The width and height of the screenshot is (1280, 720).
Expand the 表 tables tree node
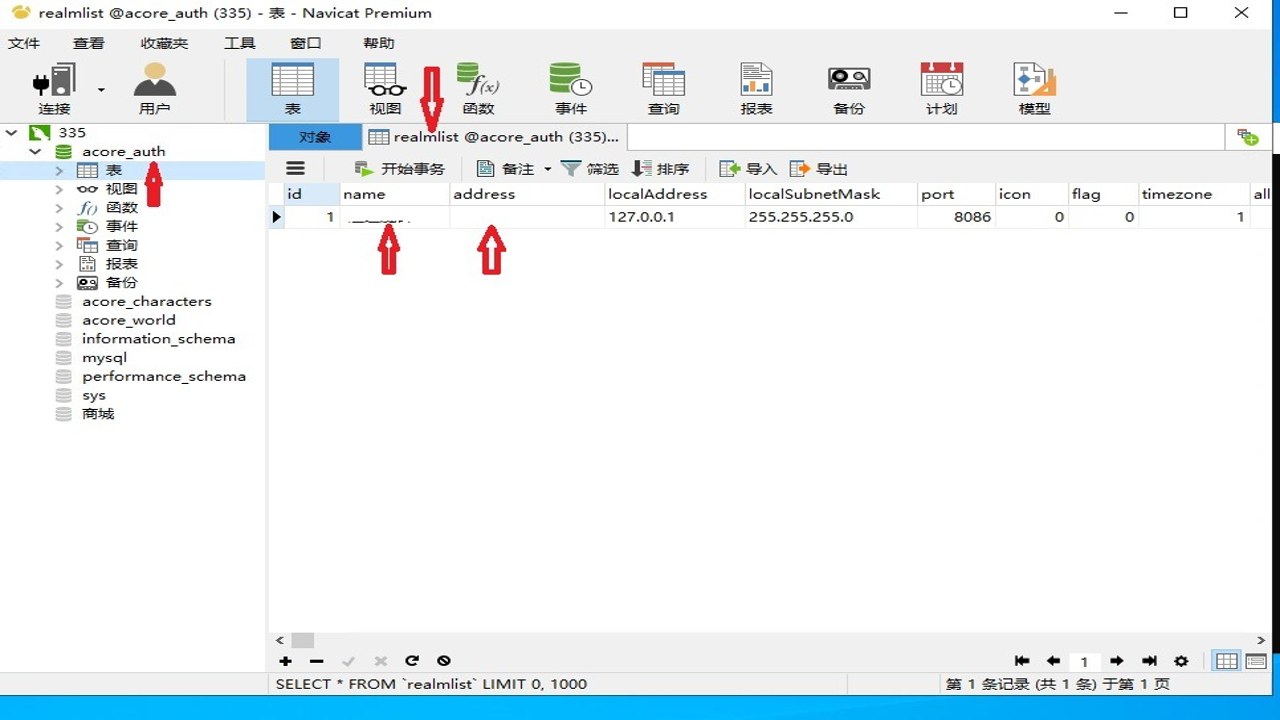59,170
